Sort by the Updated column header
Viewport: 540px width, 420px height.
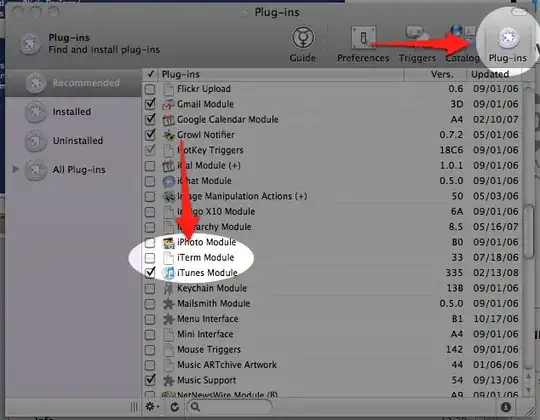tap(494, 74)
